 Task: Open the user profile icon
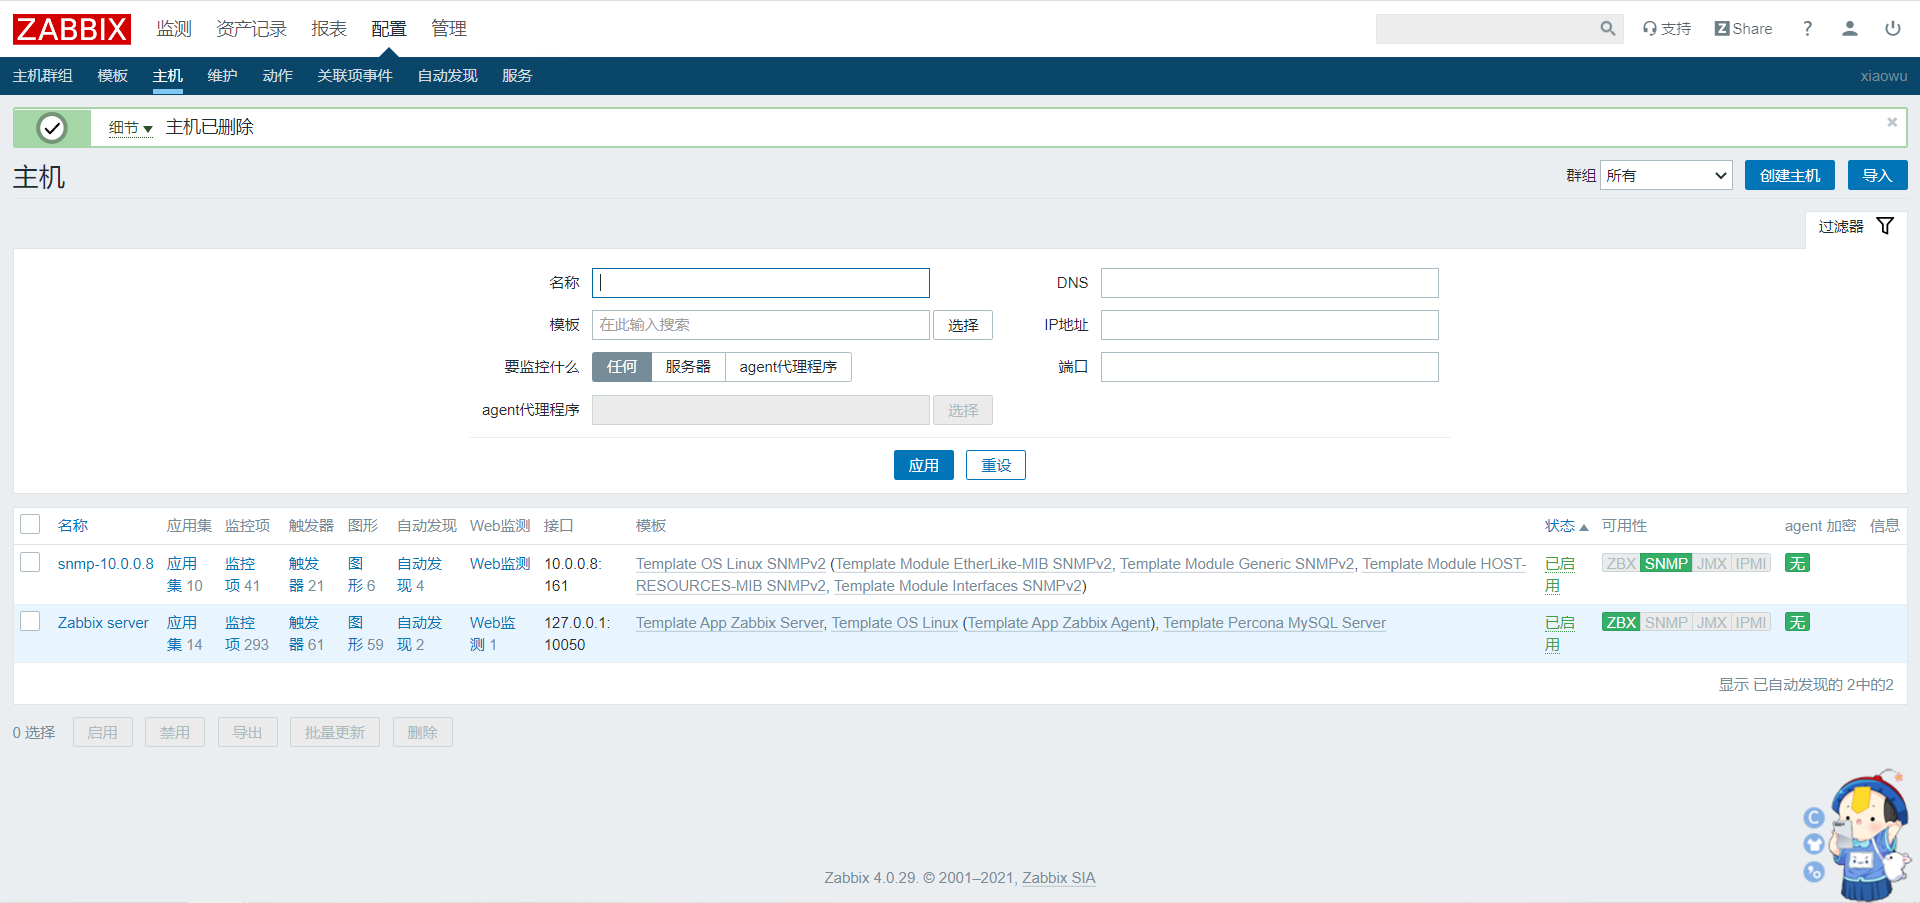[1849, 29]
